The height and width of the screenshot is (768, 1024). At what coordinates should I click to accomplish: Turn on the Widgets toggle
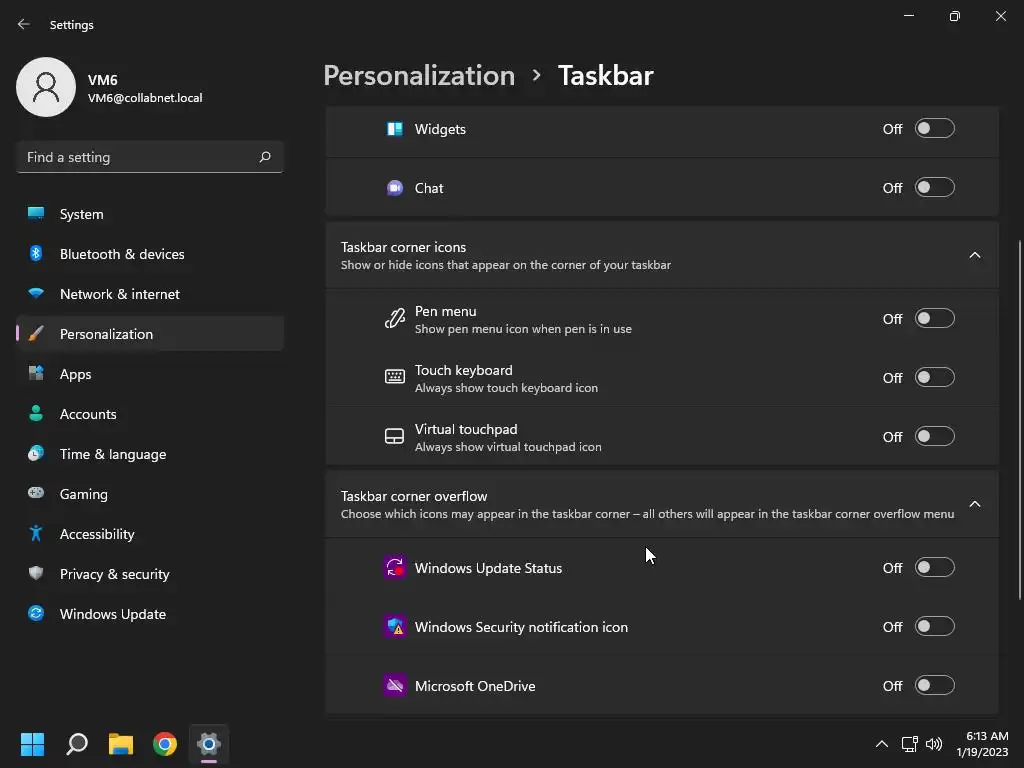pyautogui.click(x=935, y=129)
